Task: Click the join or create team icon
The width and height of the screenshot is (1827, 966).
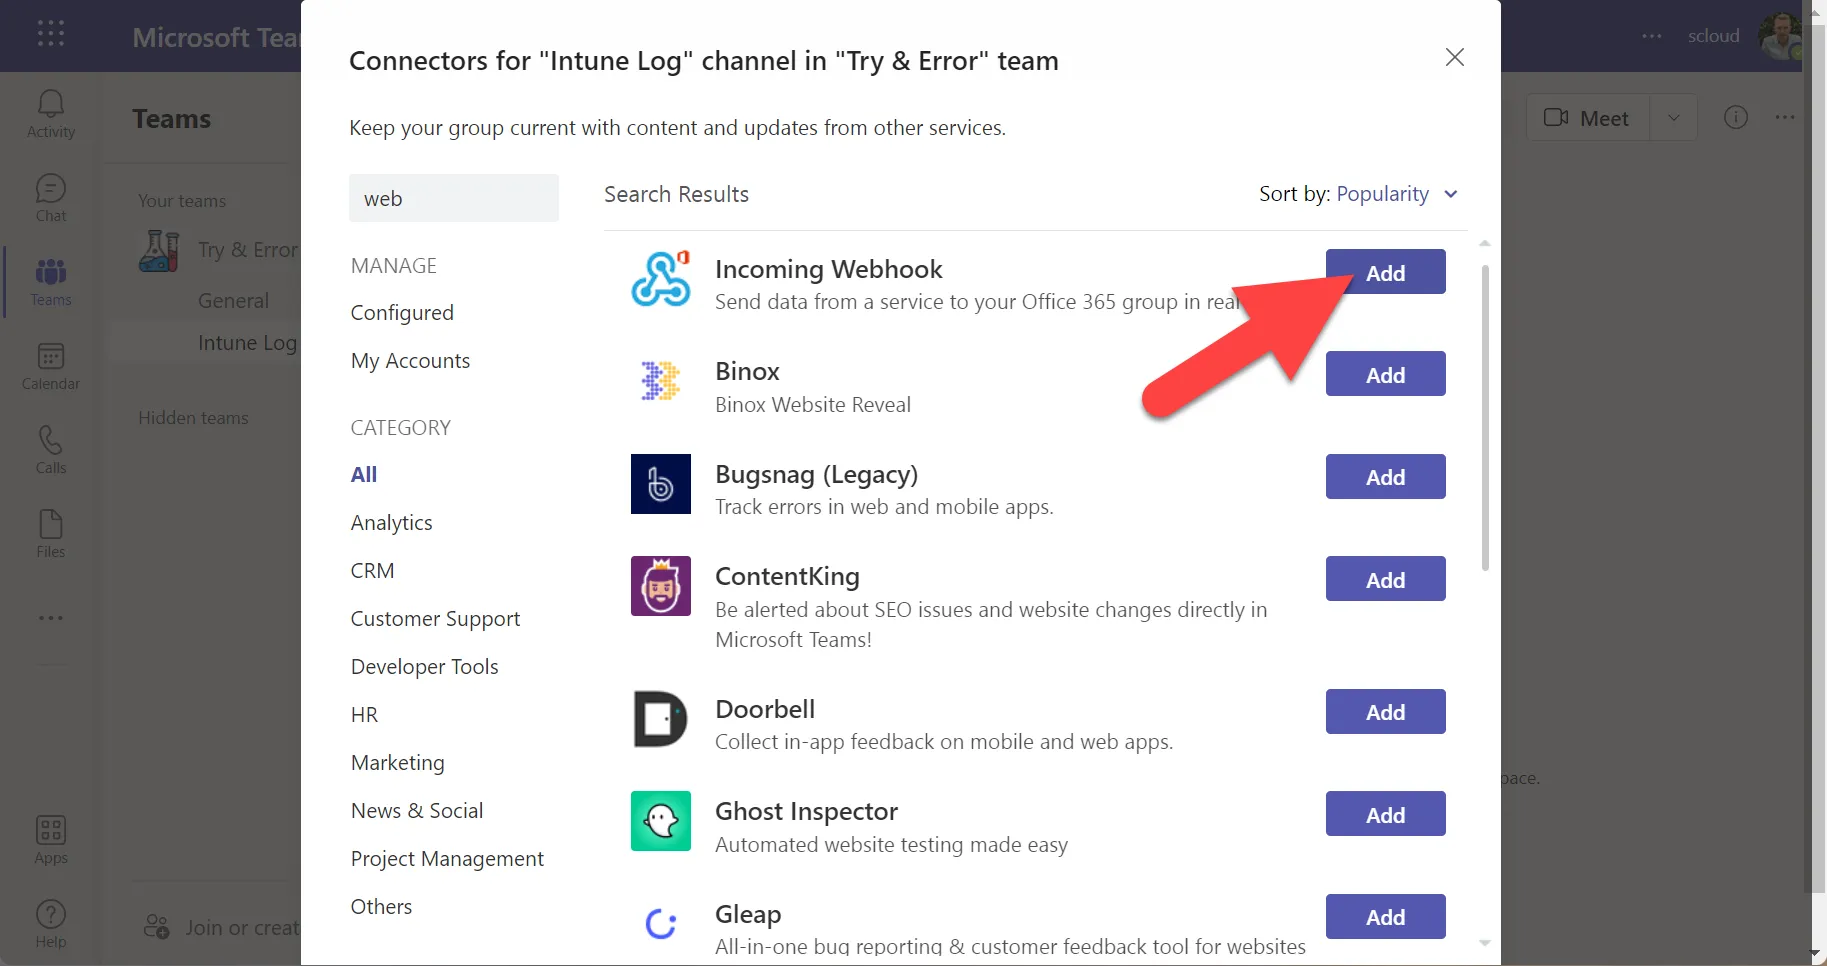Action: (x=157, y=927)
